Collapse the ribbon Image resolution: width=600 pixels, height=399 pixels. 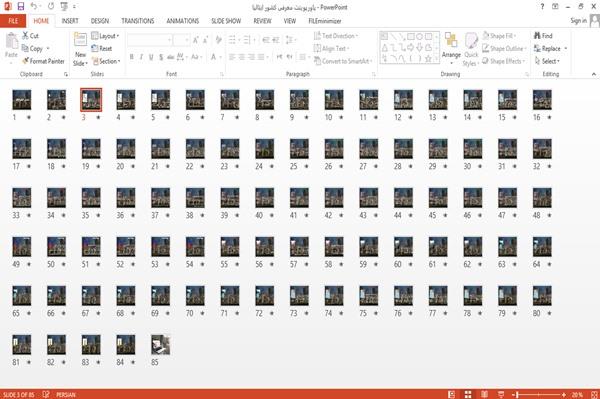(593, 74)
